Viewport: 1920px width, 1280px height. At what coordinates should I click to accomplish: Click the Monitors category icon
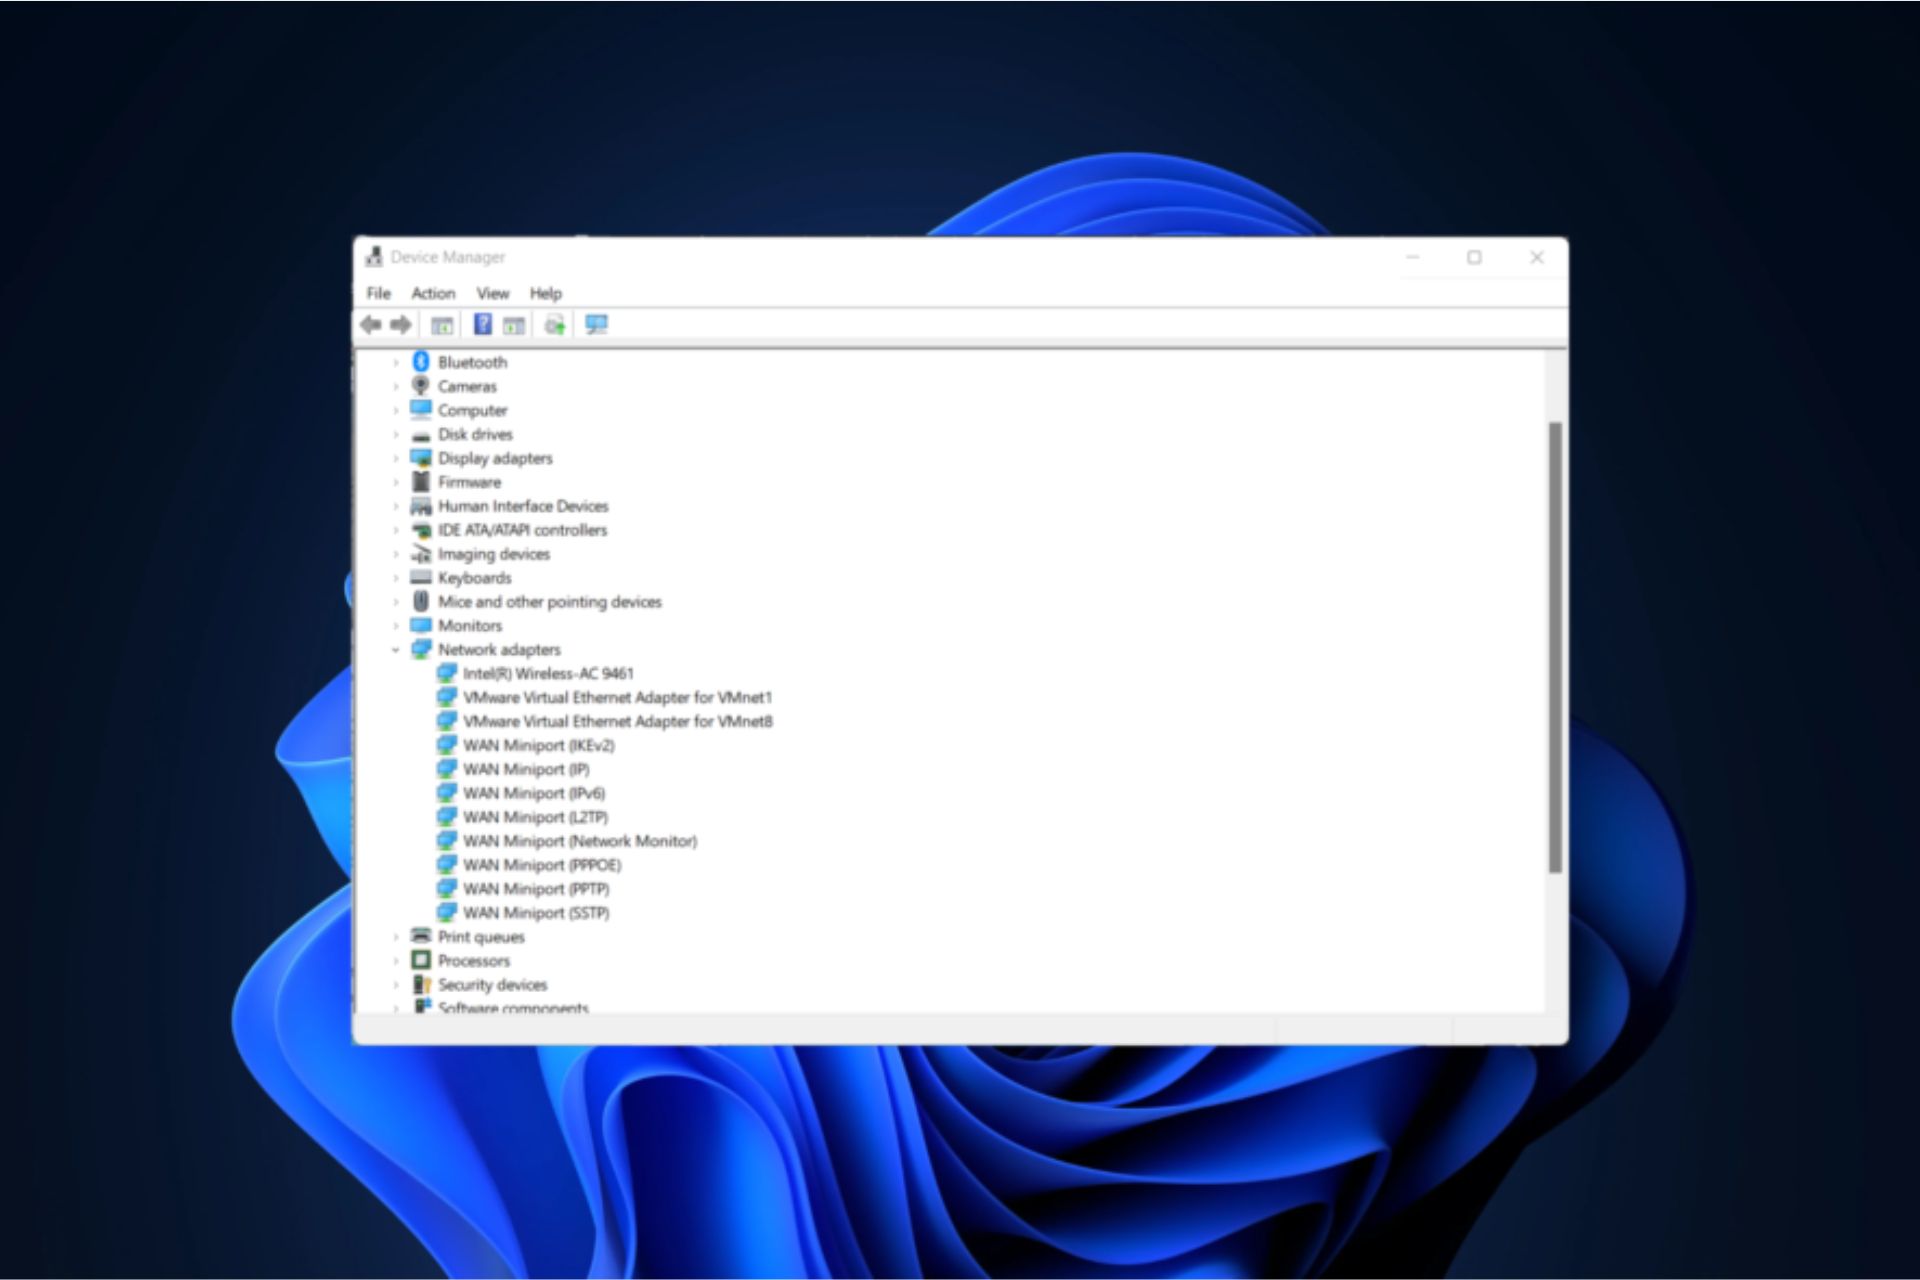tap(421, 626)
